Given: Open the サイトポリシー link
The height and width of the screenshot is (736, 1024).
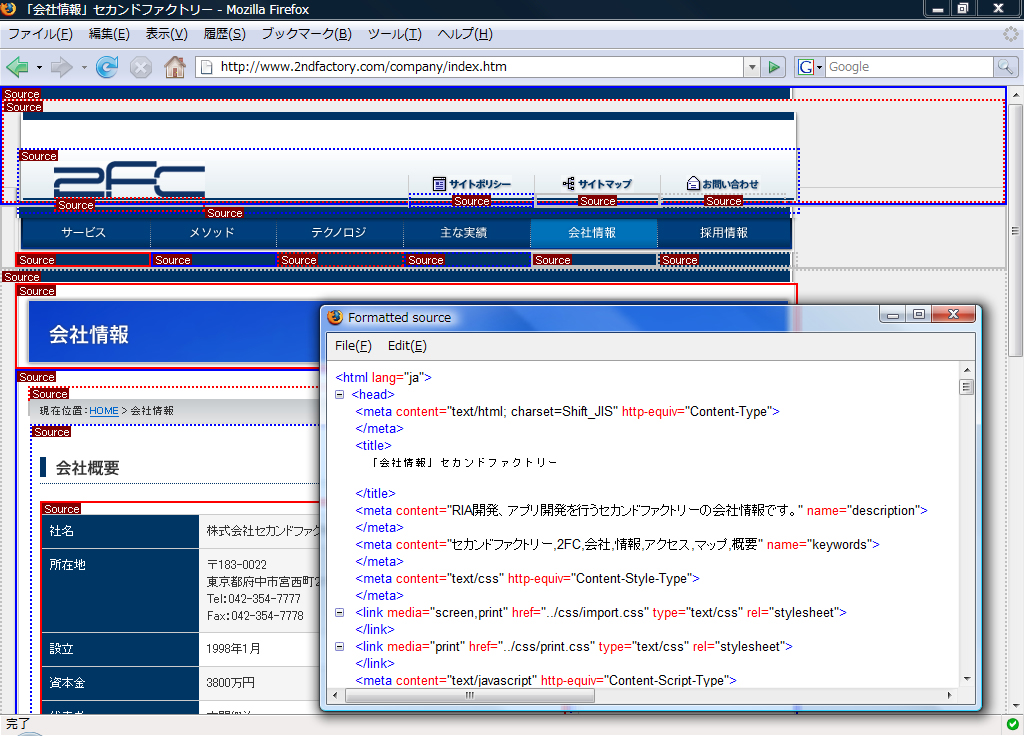Looking at the screenshot, I should tap(472, 184).
